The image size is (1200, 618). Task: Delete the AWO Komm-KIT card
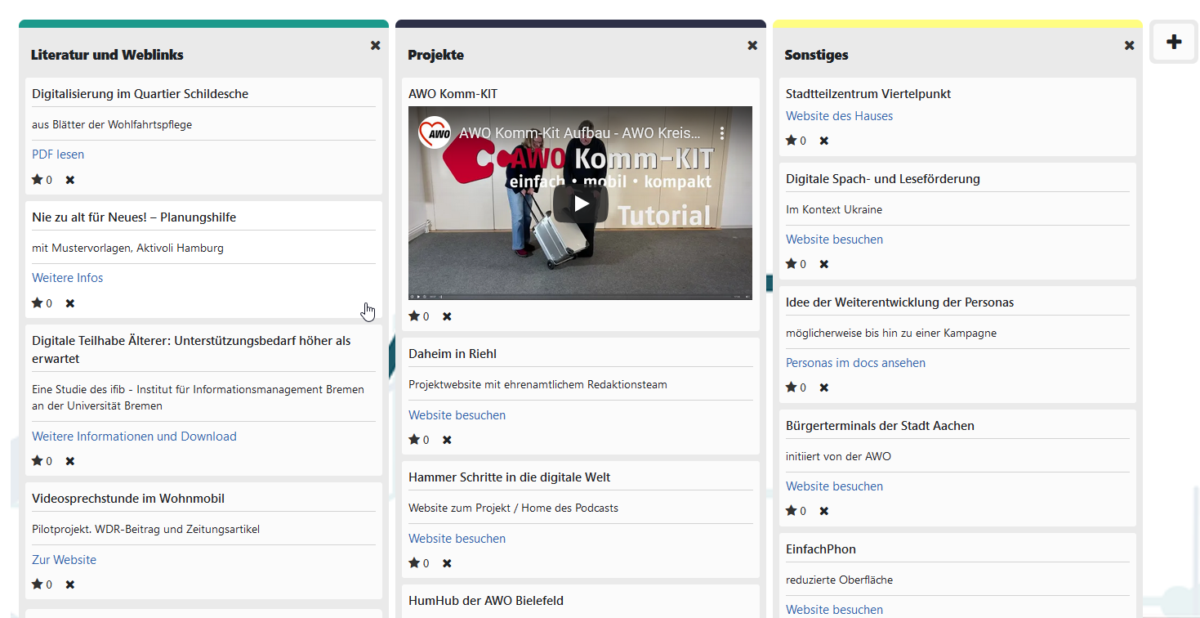click(447, 316)
